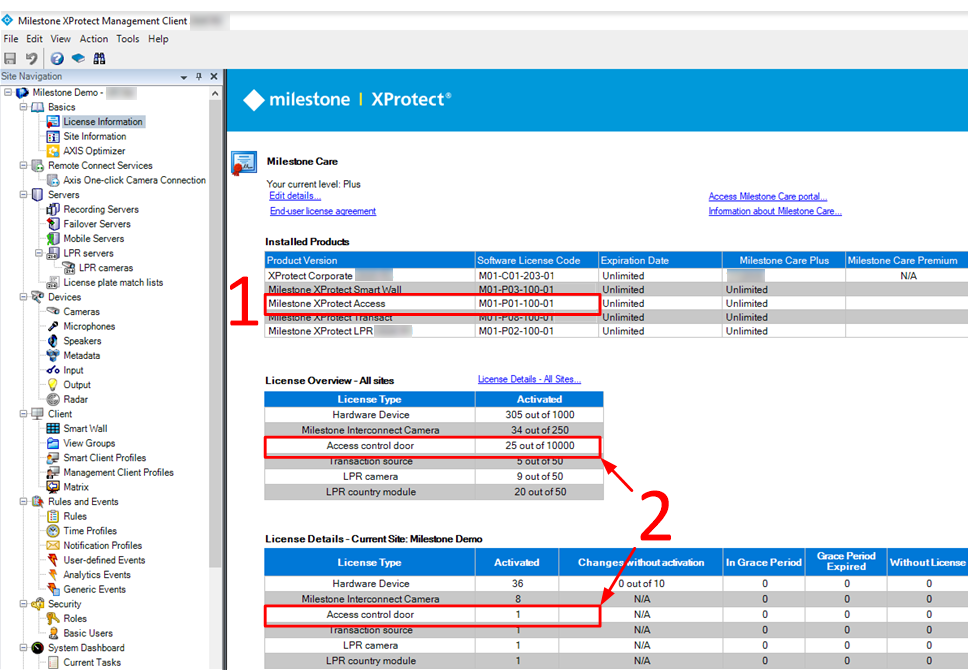Viewport: 968px width, 670px height.
Task: Click the Notification Profiles envelope icon
Action: pyautogui.click(x=53, y=545)
